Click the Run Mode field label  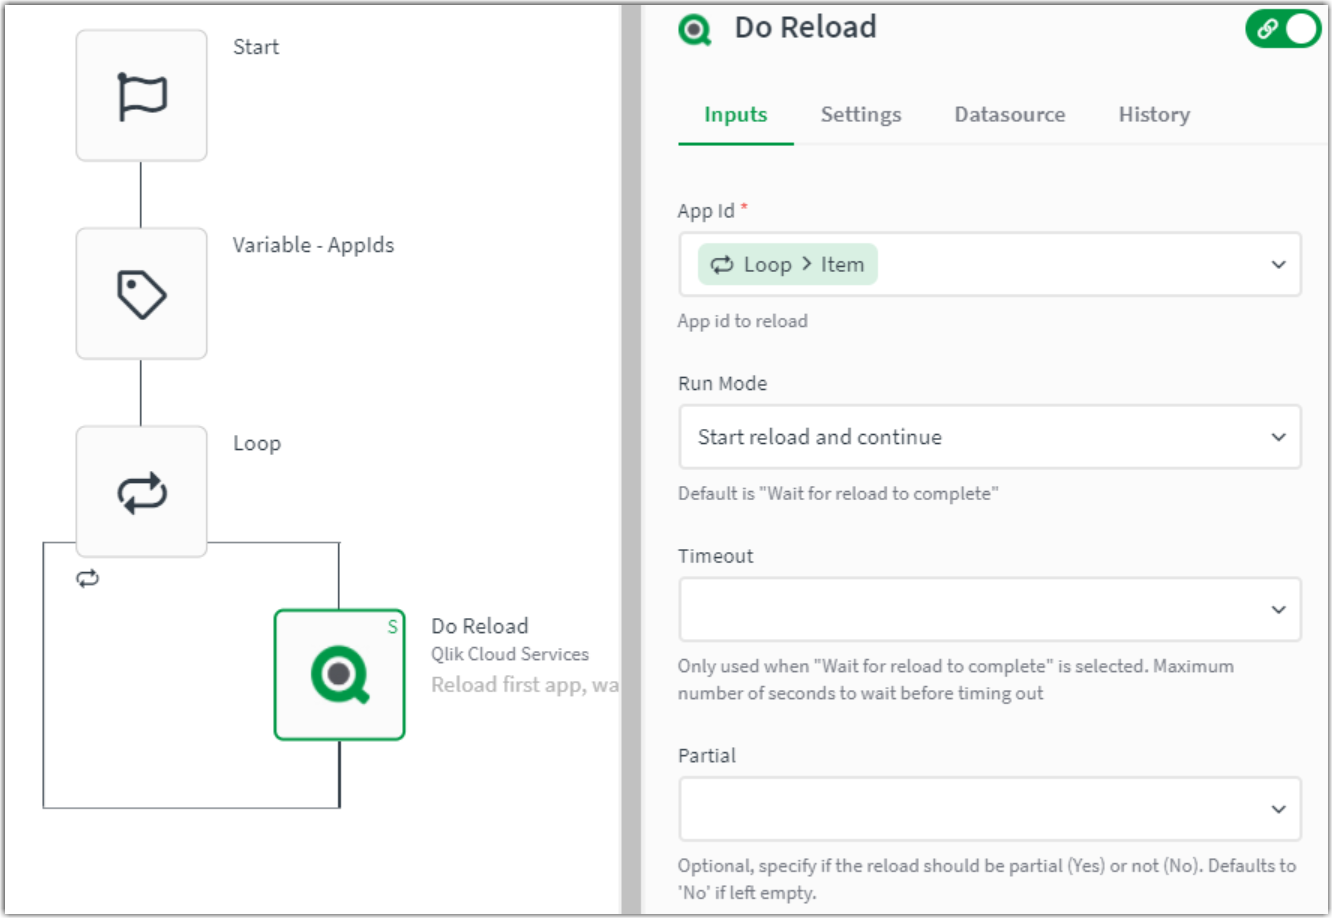(723, 384)
